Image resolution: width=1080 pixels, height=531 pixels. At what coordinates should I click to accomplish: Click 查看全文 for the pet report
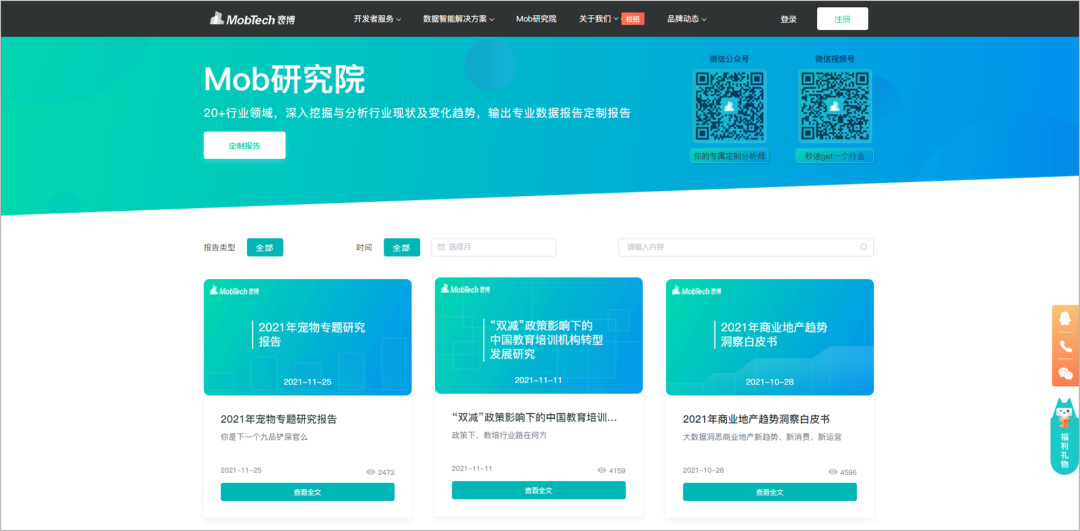tap(307, 492)
